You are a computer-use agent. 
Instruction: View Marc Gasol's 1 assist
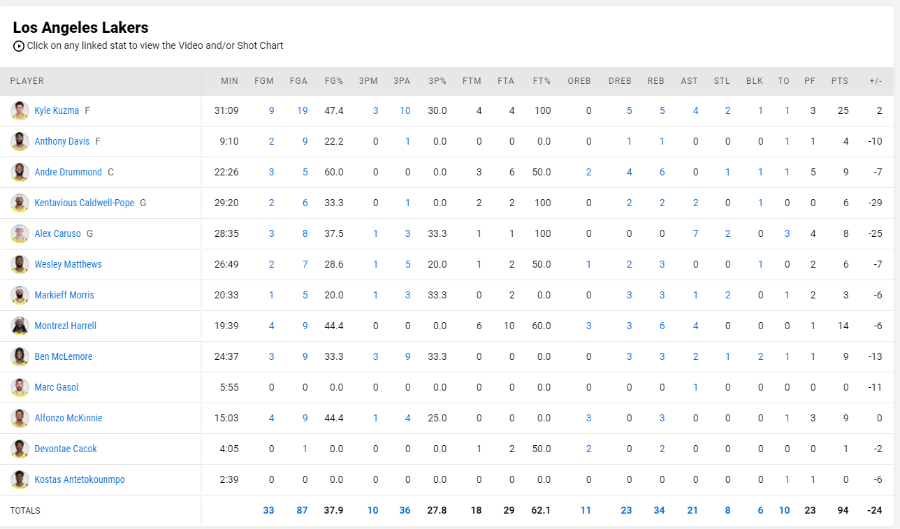coord(695,388)
